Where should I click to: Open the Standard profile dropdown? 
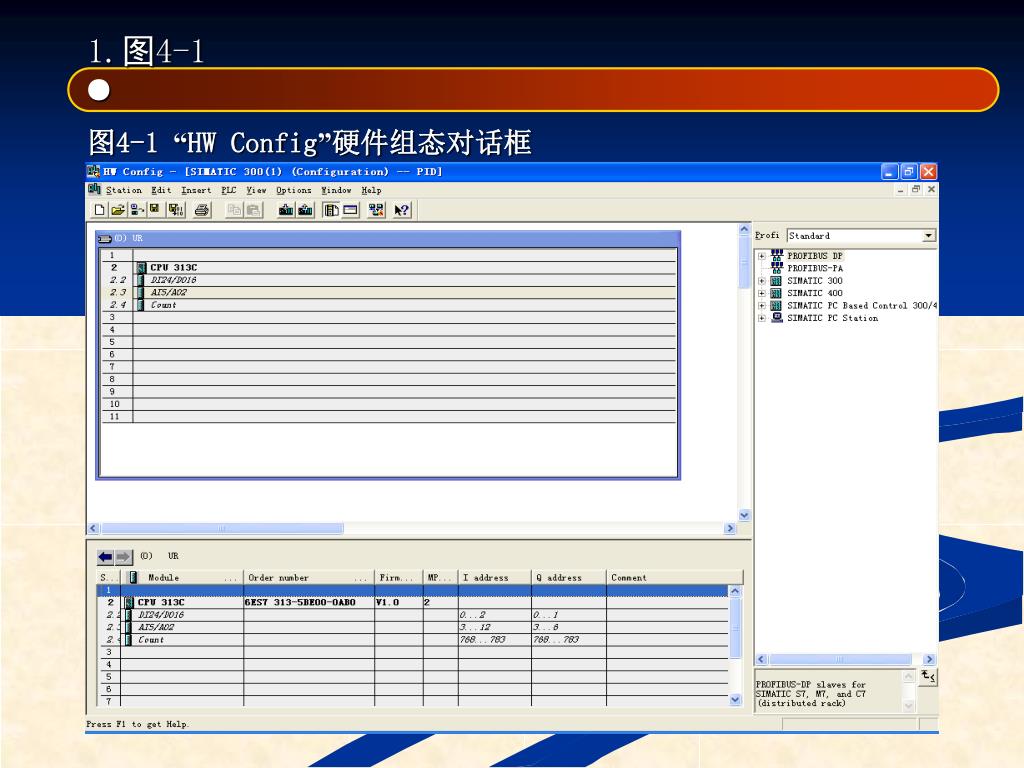(x=928, y=236)
